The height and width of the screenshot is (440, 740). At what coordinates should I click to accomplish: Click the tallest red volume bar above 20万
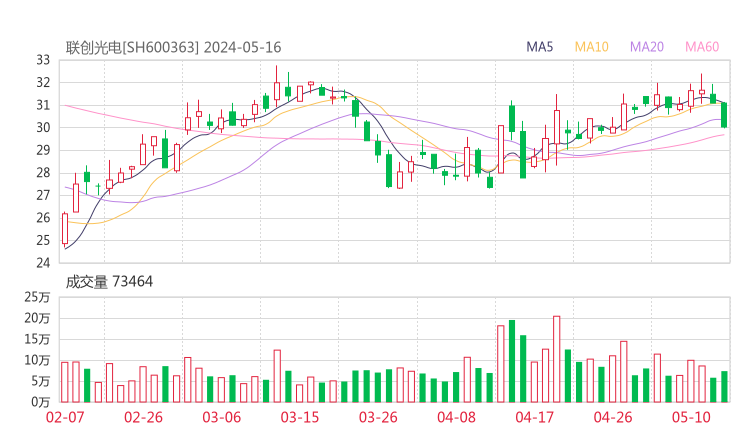click(556, 359)
